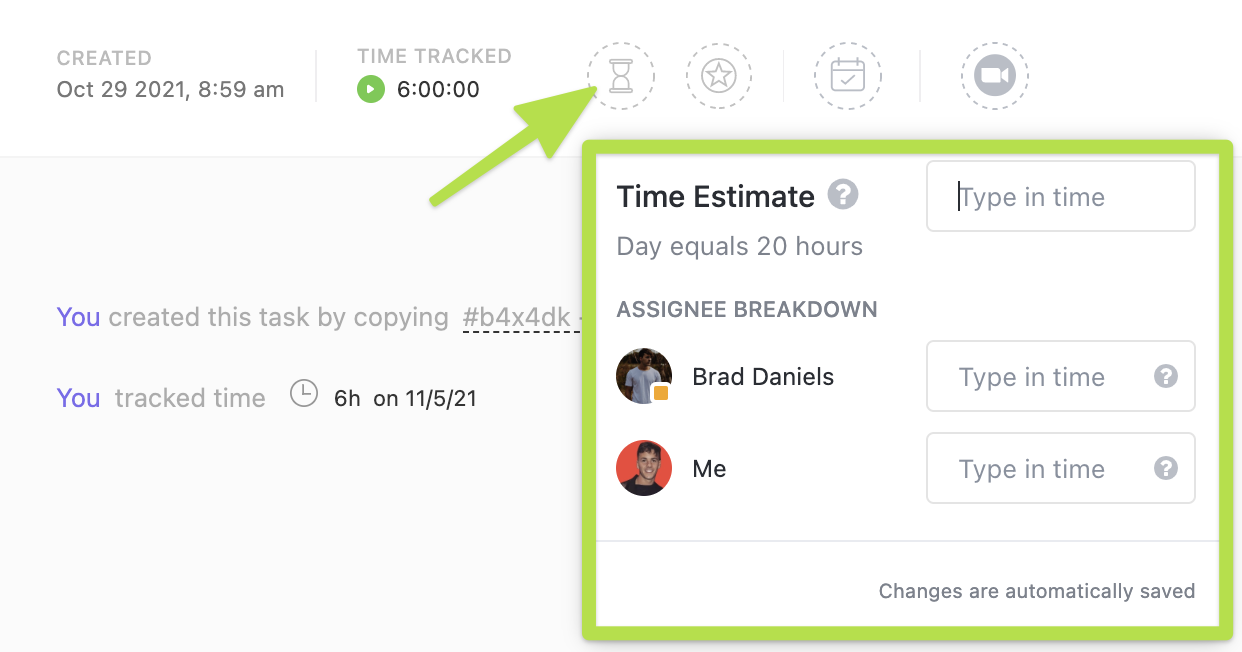Screen dimensions: 1242x652
Task: Click the video camera record icon
Action: click(x=994, y=75)
